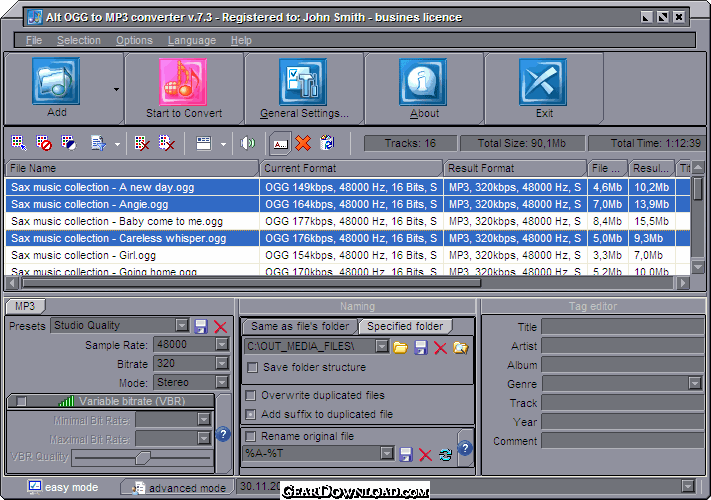Screen dimensions: 711x500
Task: Expand the C:\OUT_MEDIA_FILES\ folder dropdown
Action: 382,347
